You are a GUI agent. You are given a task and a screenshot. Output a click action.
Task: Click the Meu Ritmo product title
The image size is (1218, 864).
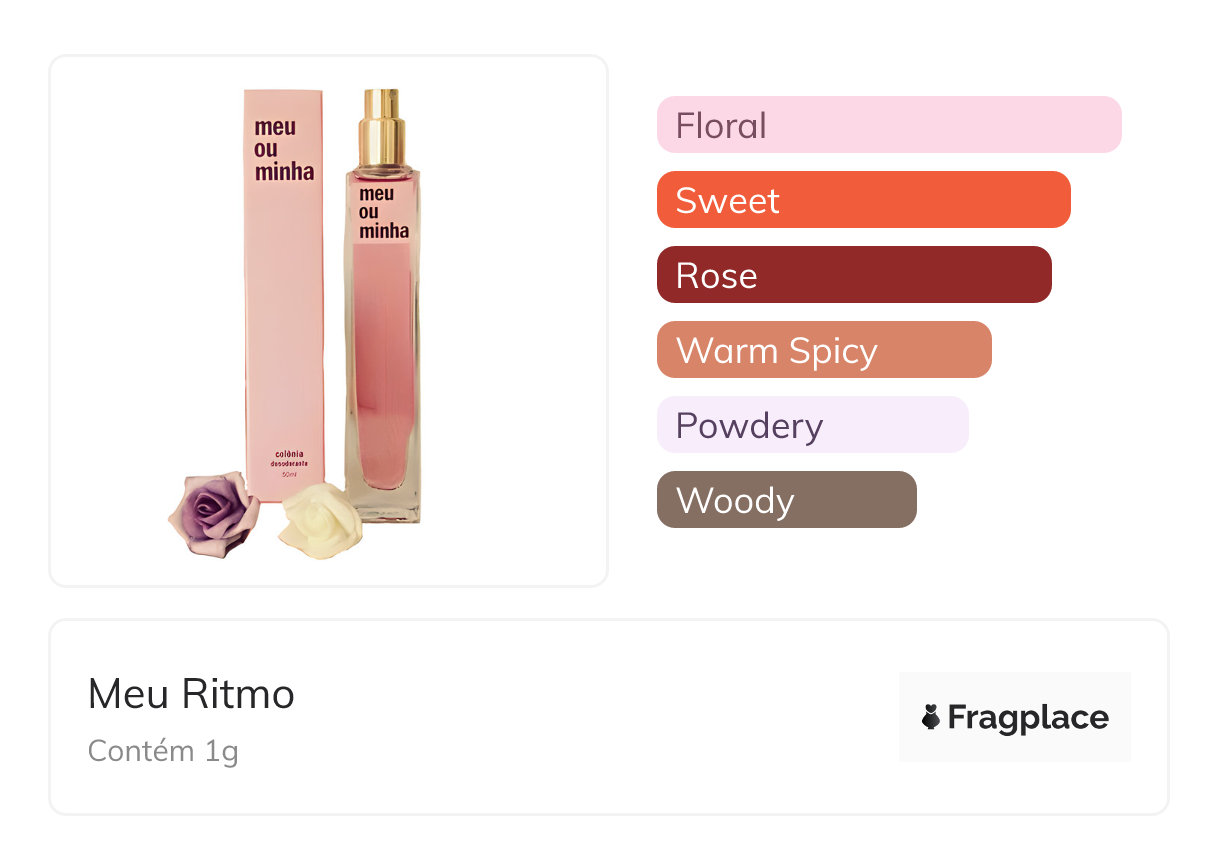point(191,694)
